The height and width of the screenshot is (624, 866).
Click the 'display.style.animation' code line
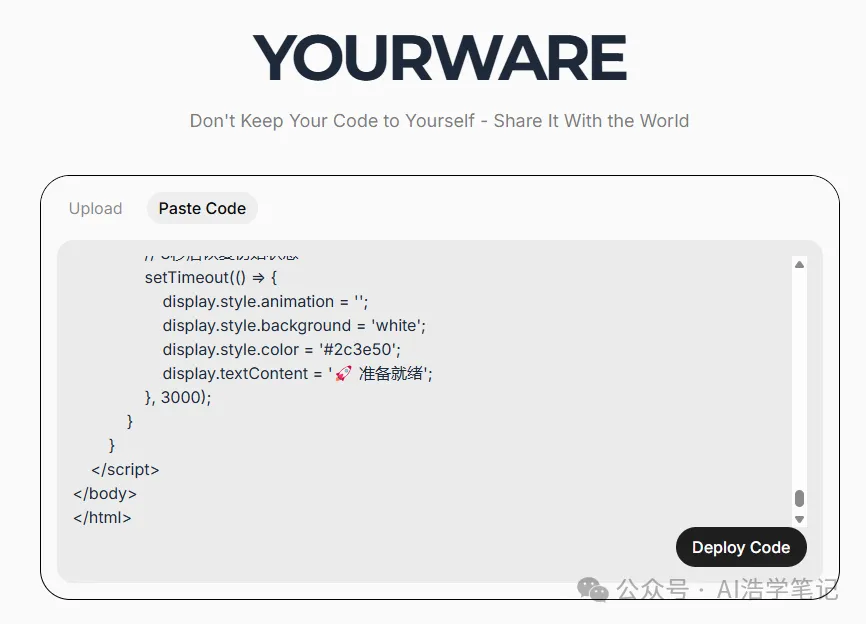(x=265, y=302)
